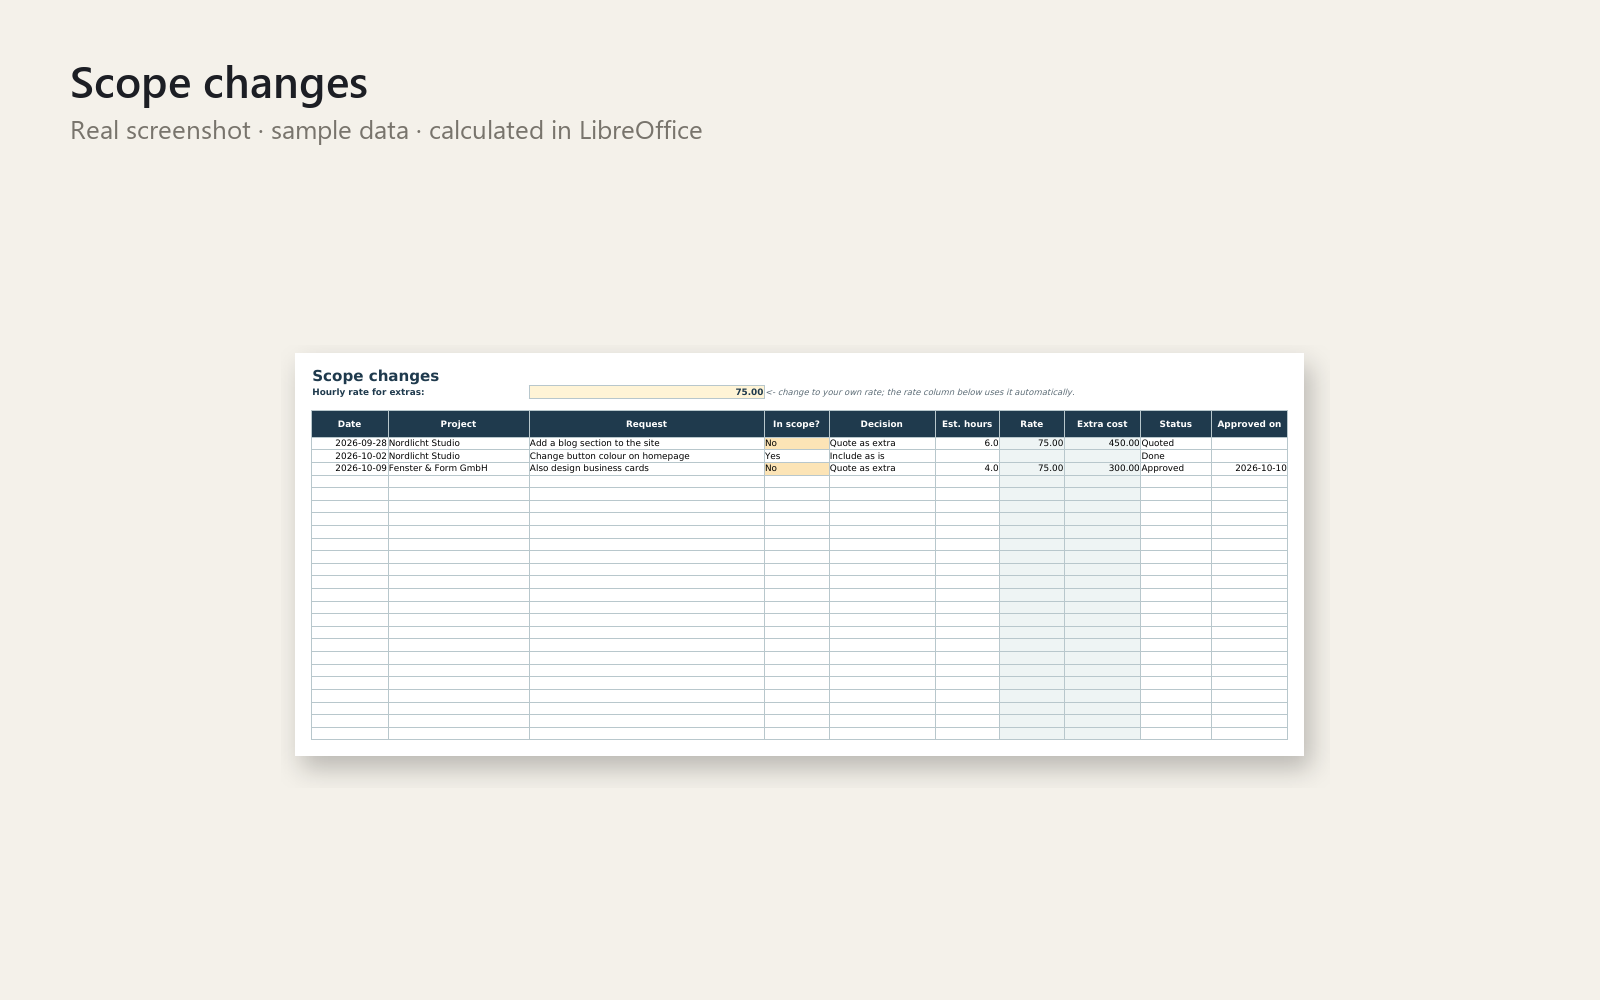Click the 300.00 extra cost cell

click(1102, 468)
